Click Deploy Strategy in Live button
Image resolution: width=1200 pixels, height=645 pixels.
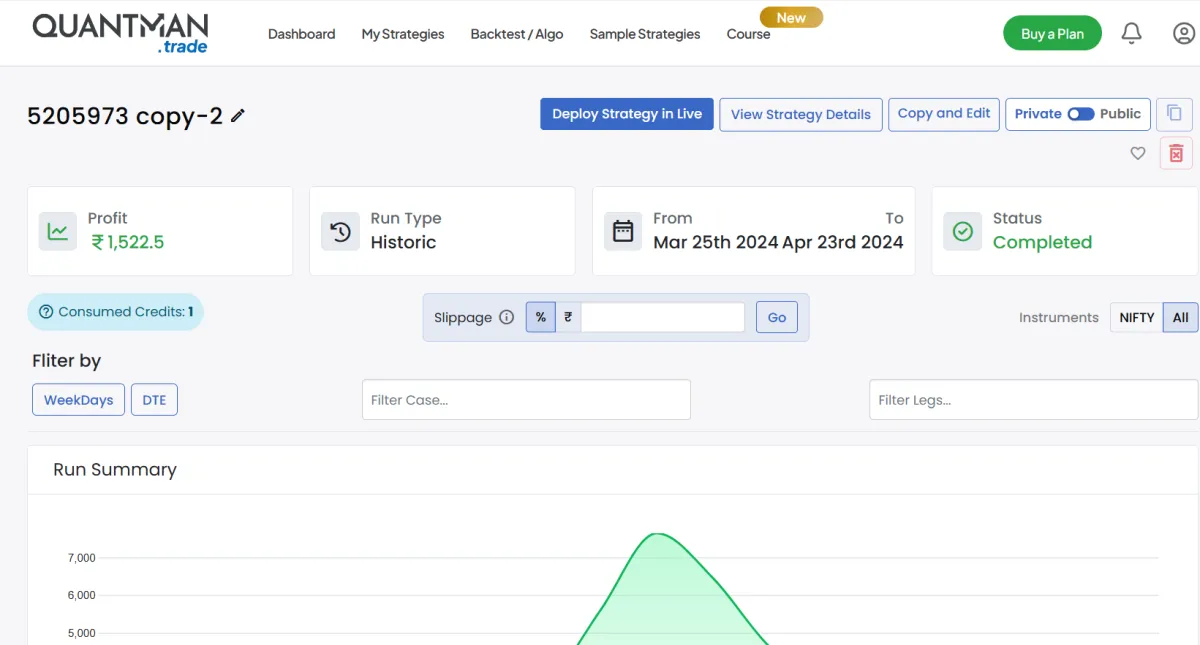point(627,114)
